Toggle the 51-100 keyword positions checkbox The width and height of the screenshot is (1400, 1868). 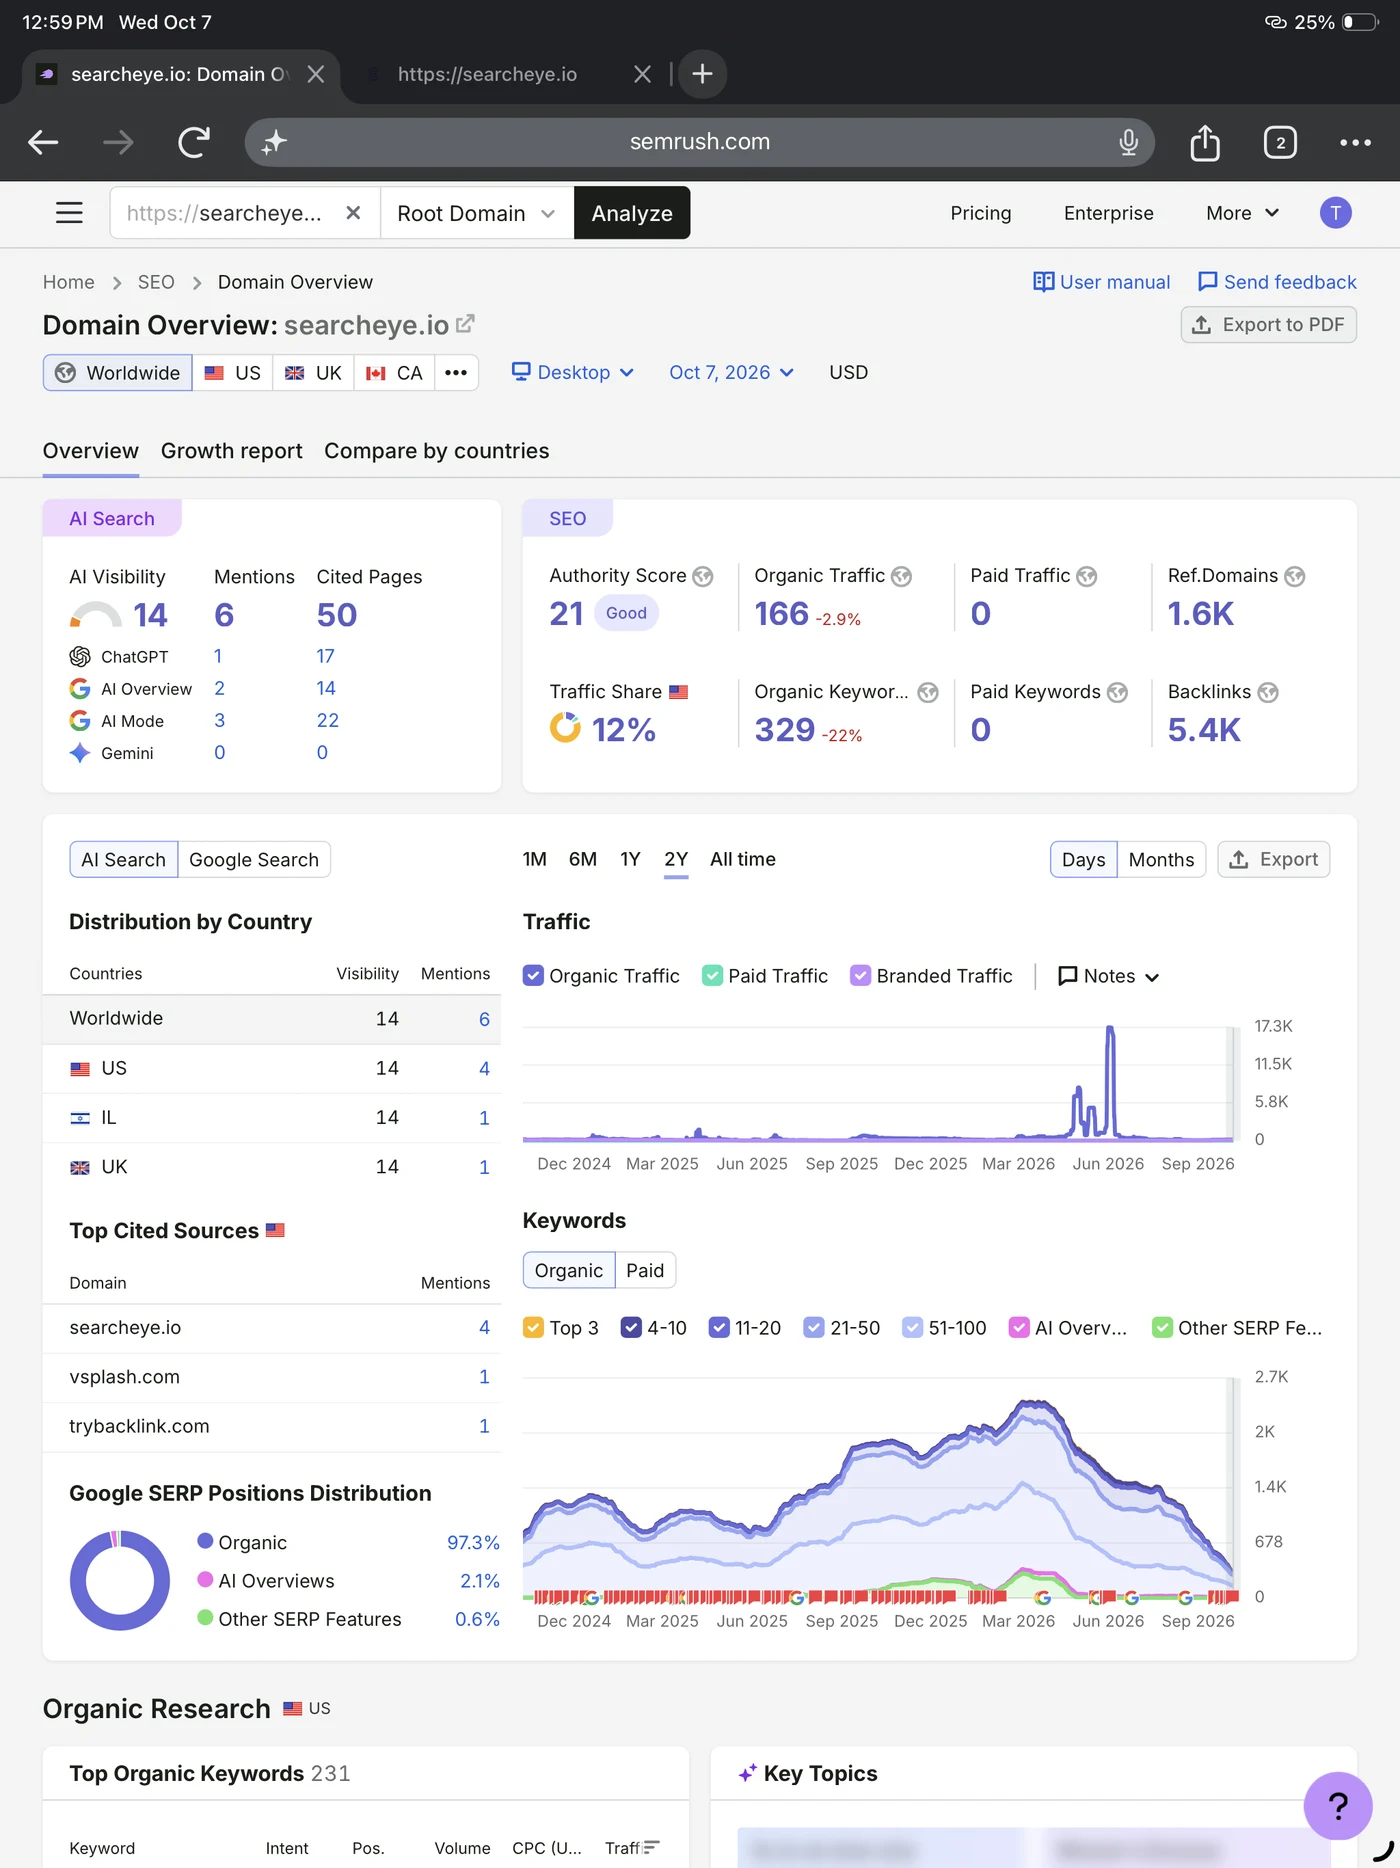pos(912,1328)
